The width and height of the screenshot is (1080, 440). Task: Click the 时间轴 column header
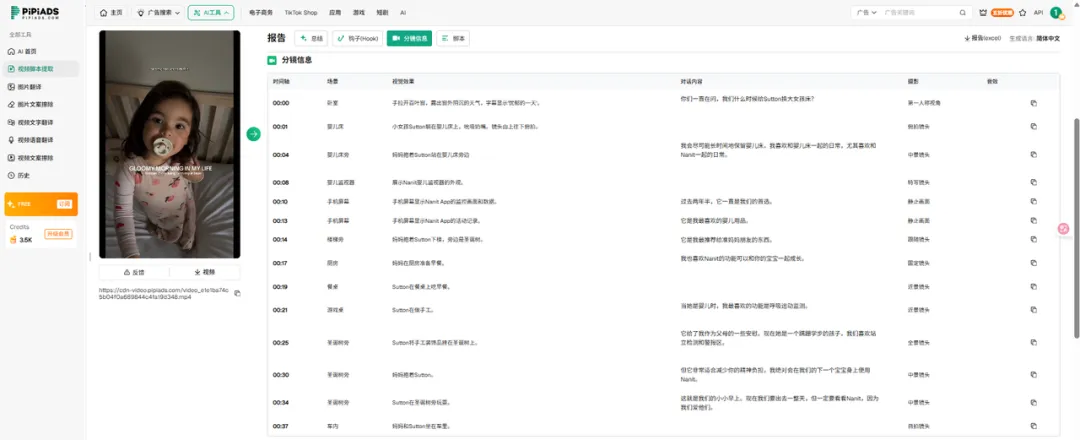point(281,81)
